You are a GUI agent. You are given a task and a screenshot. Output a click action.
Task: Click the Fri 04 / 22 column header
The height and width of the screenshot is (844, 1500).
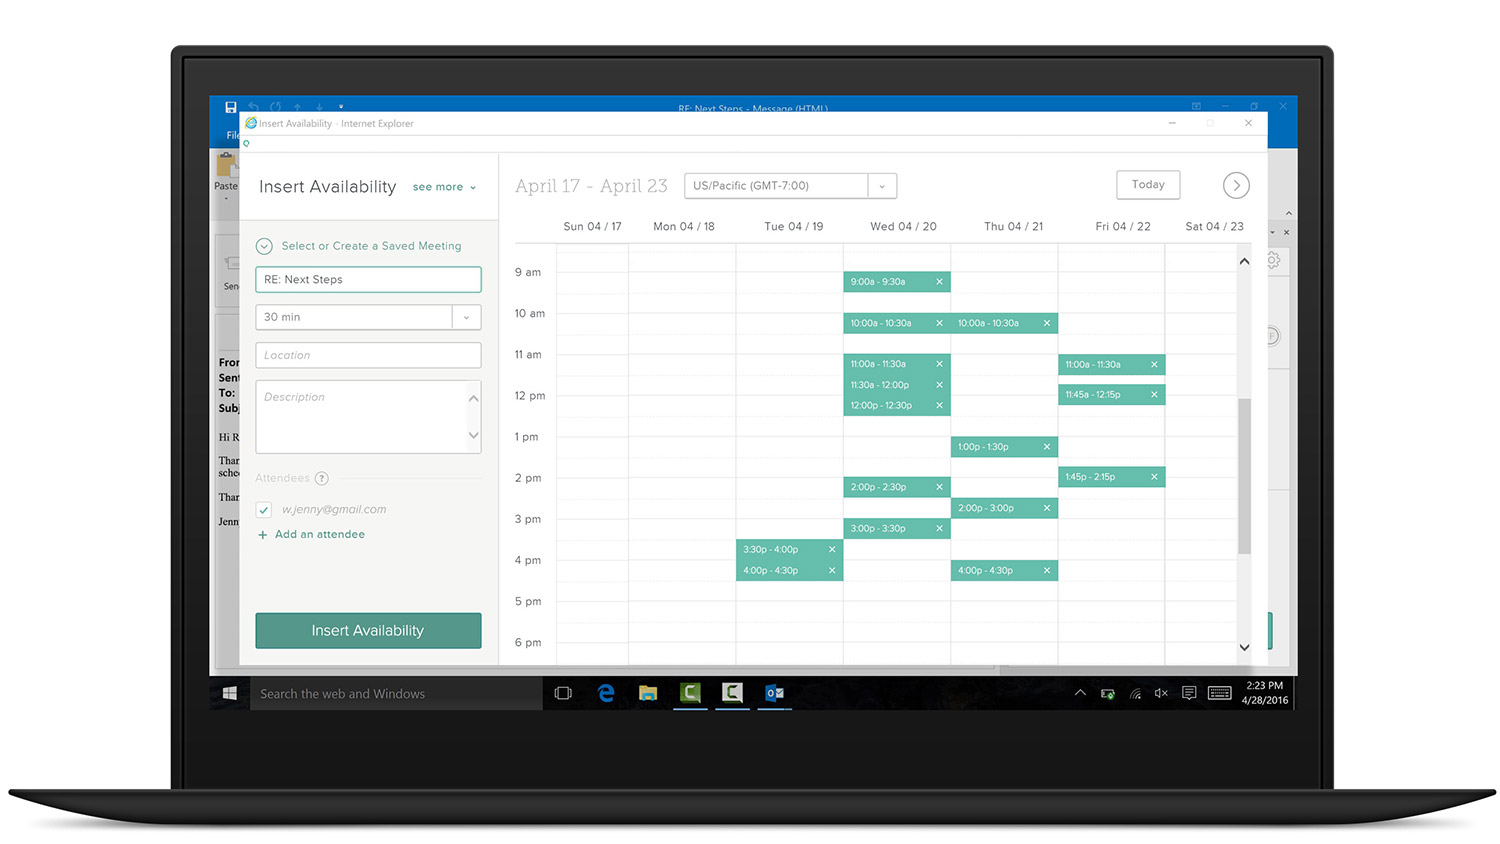tap(1122, 227)
